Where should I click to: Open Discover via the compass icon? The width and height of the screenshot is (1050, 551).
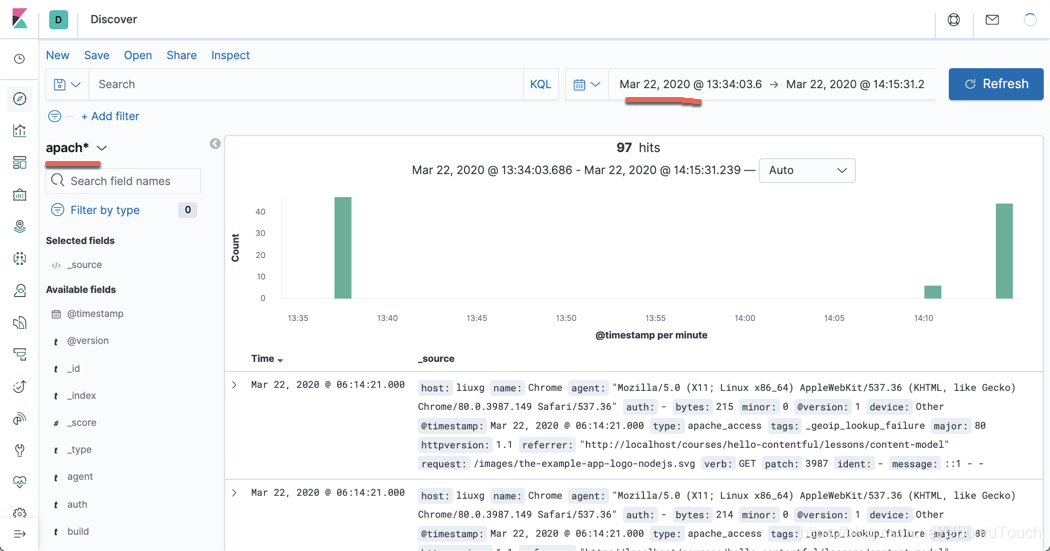point(19,98)
